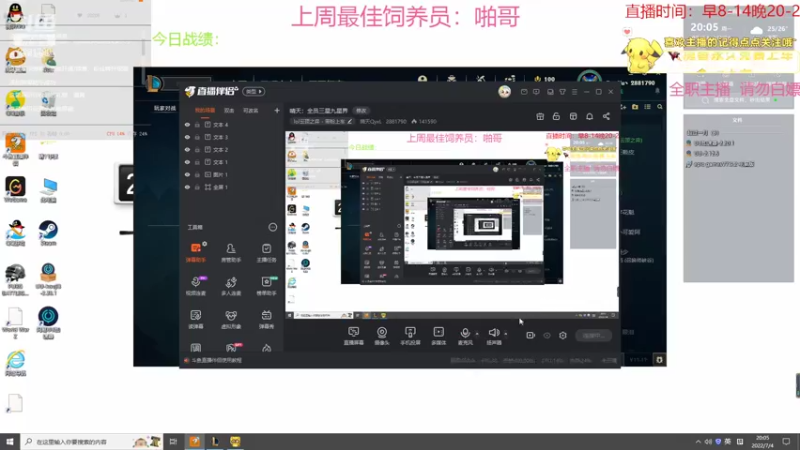800x450 pixels.
Task: Open the gift box icon above the preview
Action: pos(540,116)
